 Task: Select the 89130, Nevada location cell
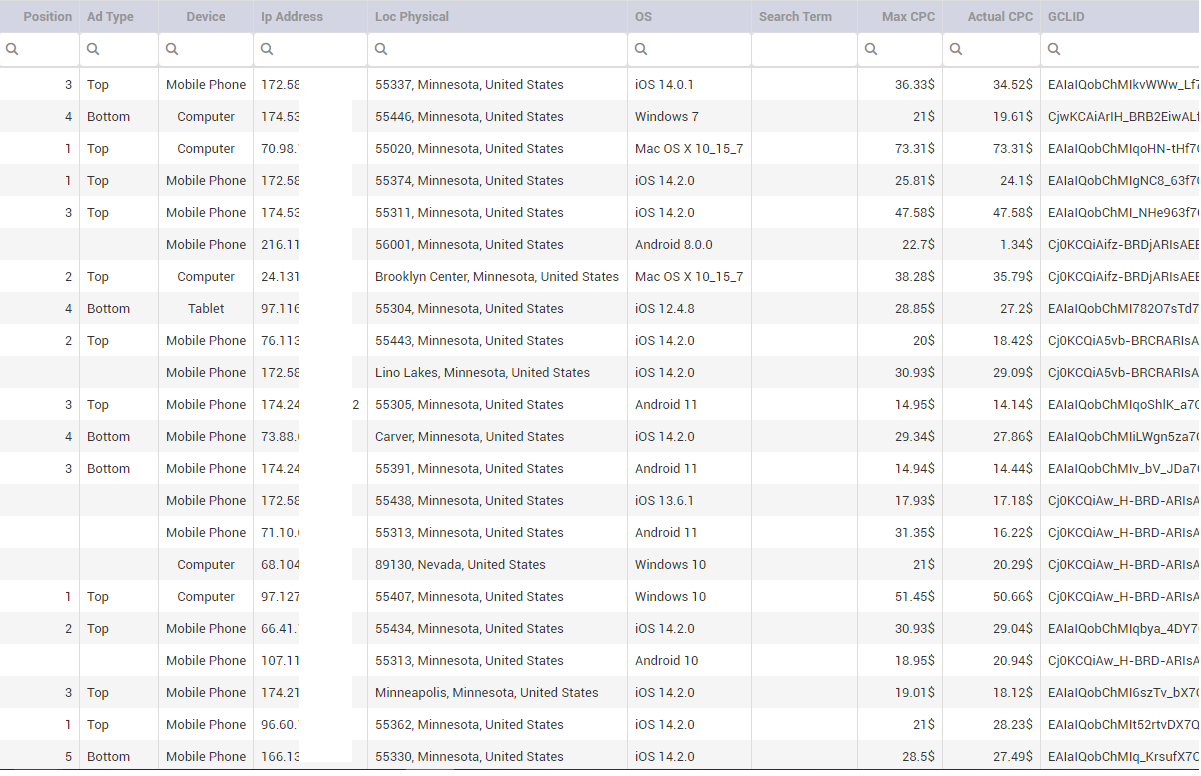point(460,565)
